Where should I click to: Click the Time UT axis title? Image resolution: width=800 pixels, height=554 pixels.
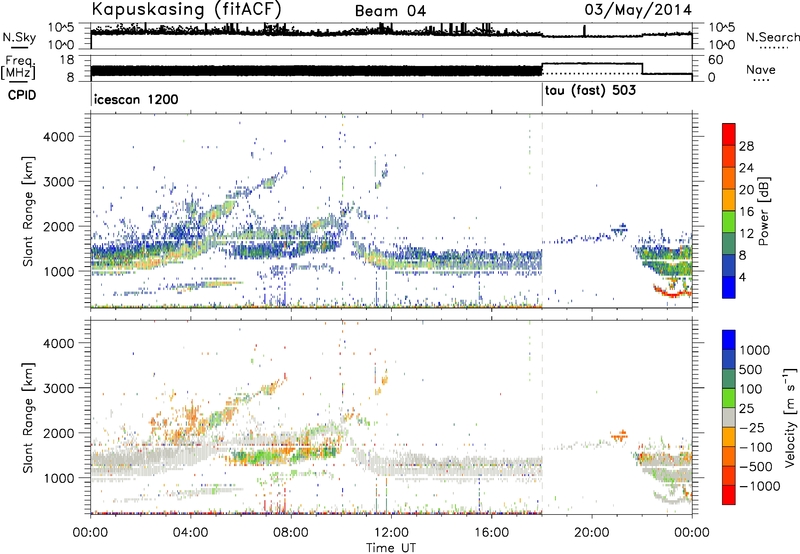pyautogui.click(x=391, y=548)
